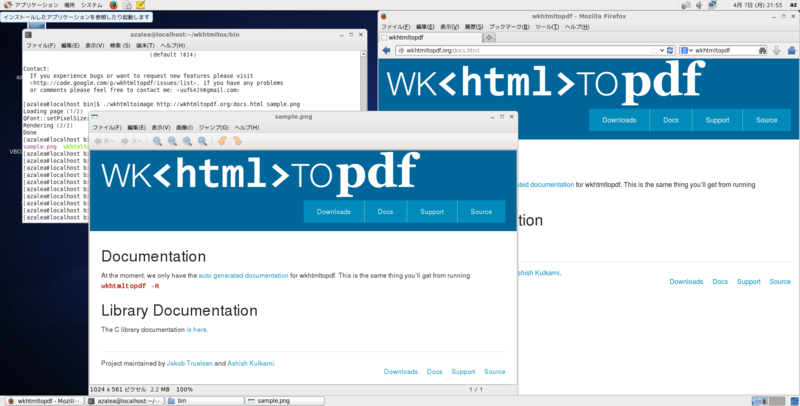Viewport: 800px width, 406px height.
Task: Click footer Support link in Firefox page
Action: [x=748, y=282]
